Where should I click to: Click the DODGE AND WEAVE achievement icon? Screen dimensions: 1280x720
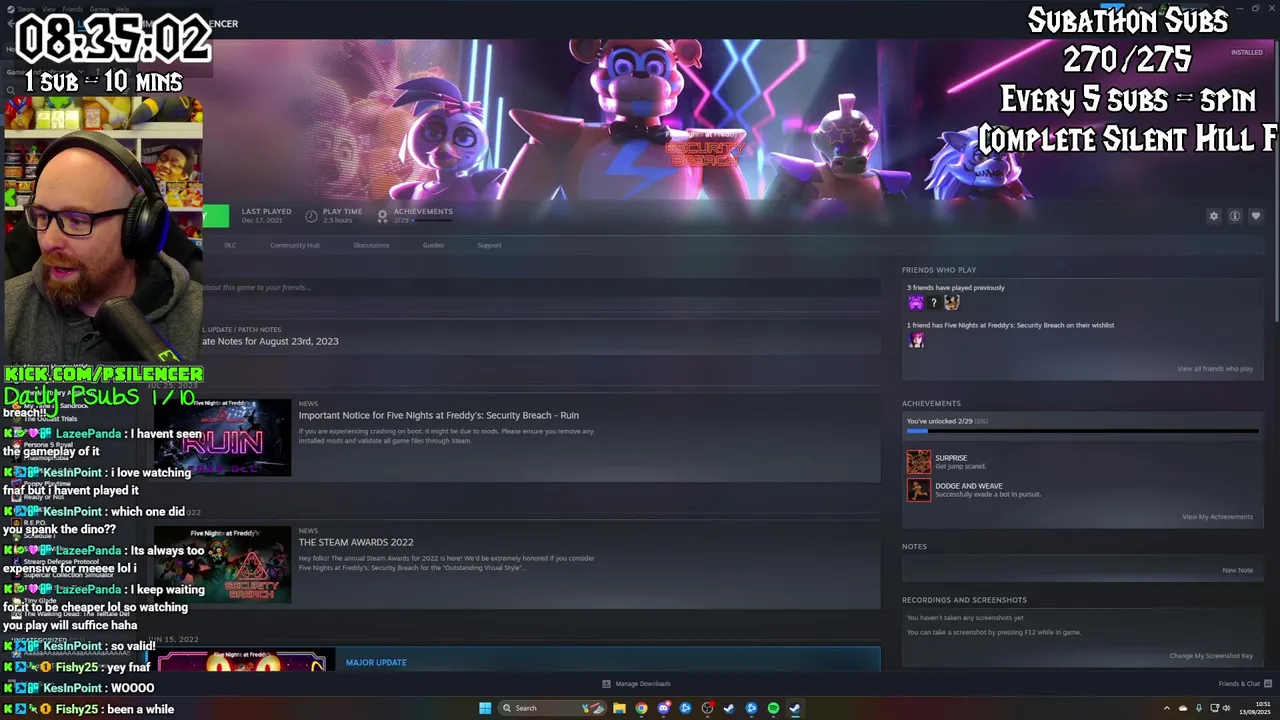coord(918,490)
